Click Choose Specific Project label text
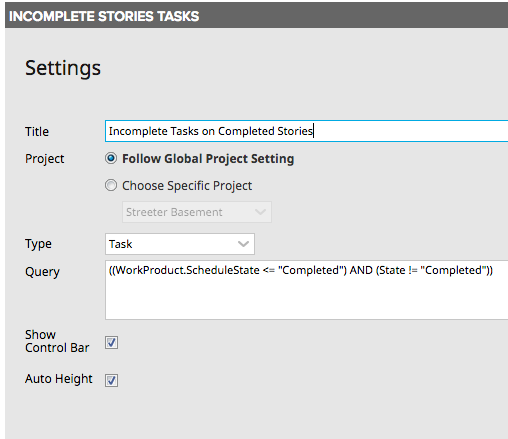This screenshot has height=439, width=508. point(187,186)
